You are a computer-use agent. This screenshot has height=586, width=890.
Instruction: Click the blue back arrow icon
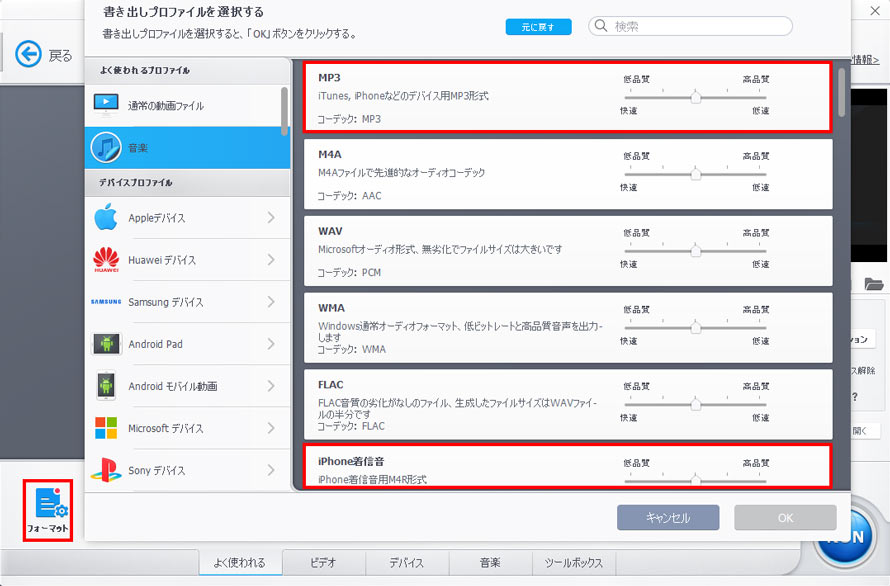tap(28, 55)
